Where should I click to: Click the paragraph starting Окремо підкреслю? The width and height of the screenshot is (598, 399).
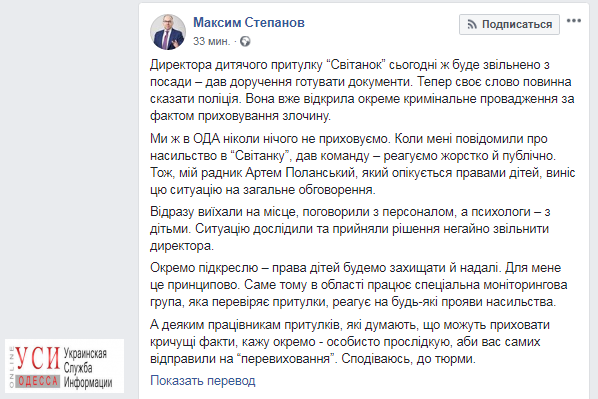coord(358,285)
